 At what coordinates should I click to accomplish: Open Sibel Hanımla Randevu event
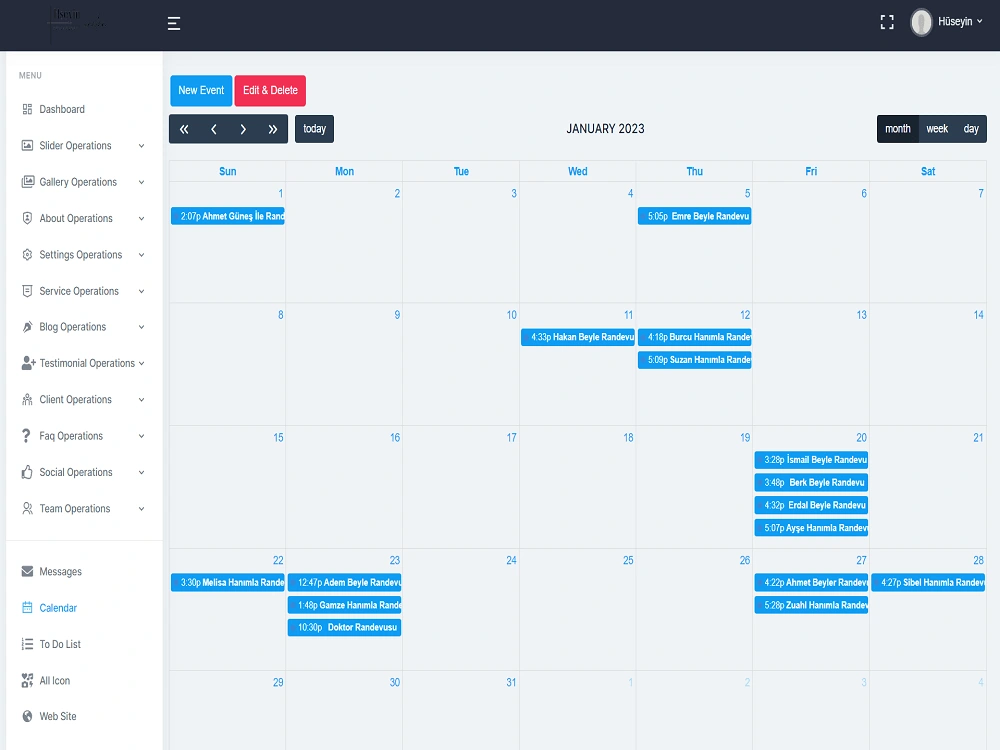[928, 582]
